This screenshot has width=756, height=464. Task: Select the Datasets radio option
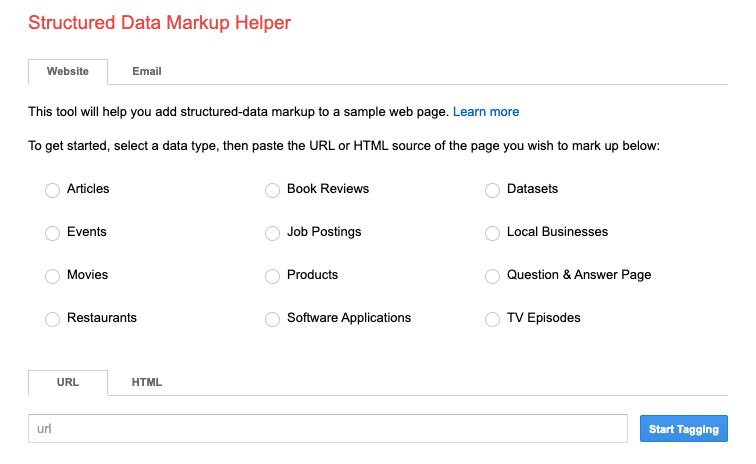tap(492, 190)
